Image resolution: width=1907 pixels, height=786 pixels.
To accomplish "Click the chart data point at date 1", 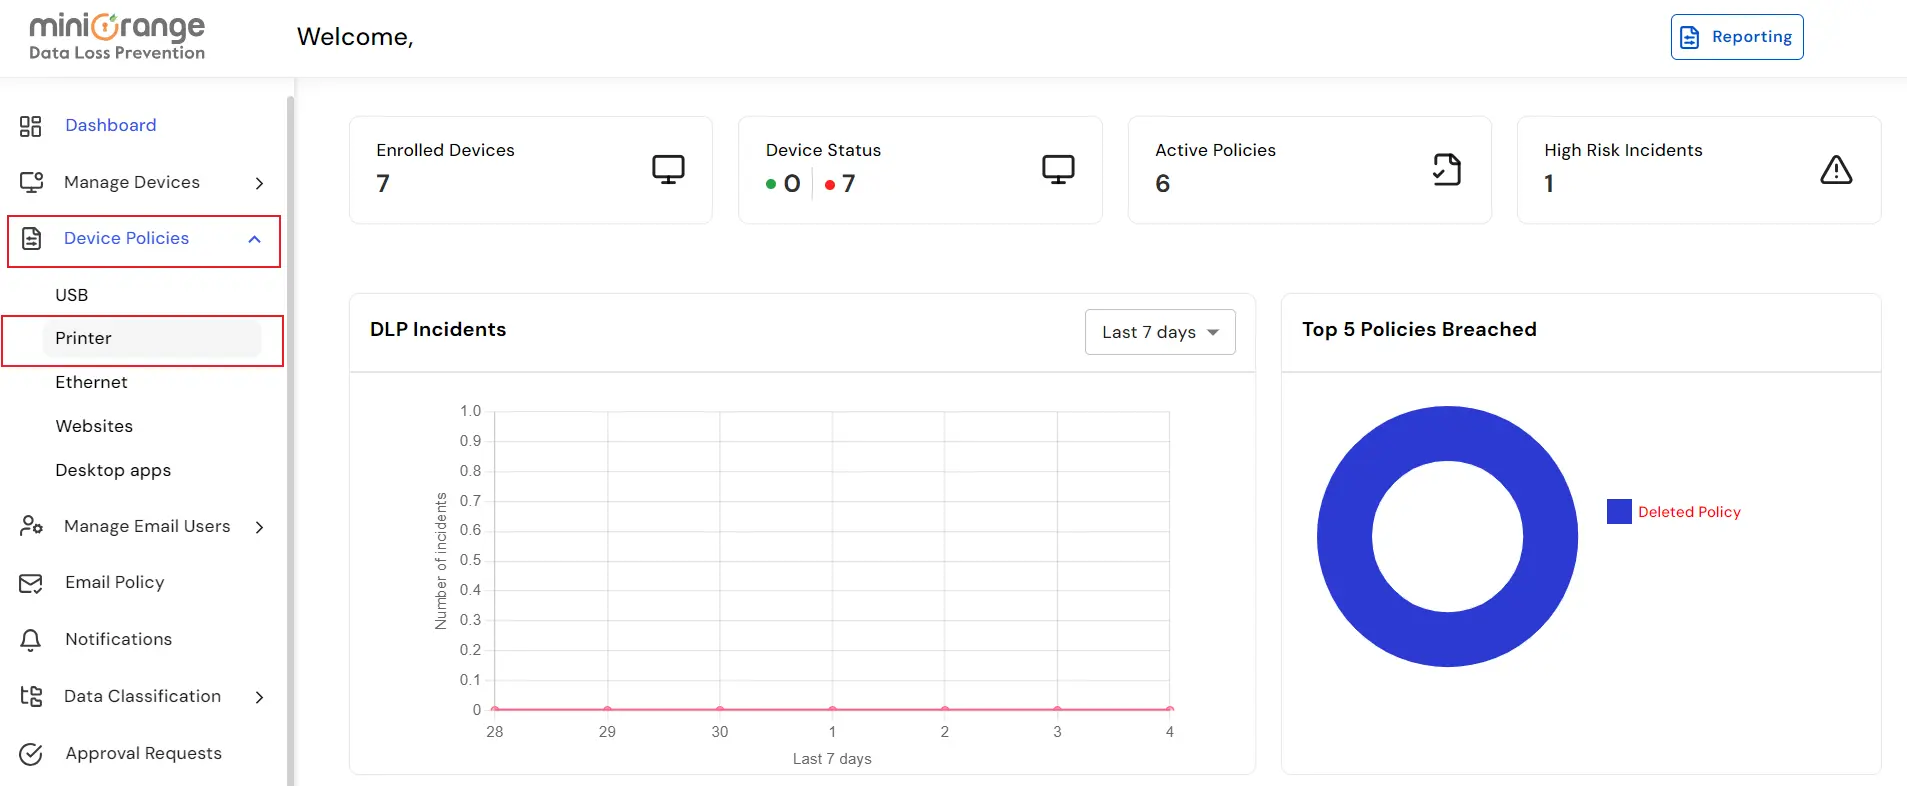I will point(832,709).
